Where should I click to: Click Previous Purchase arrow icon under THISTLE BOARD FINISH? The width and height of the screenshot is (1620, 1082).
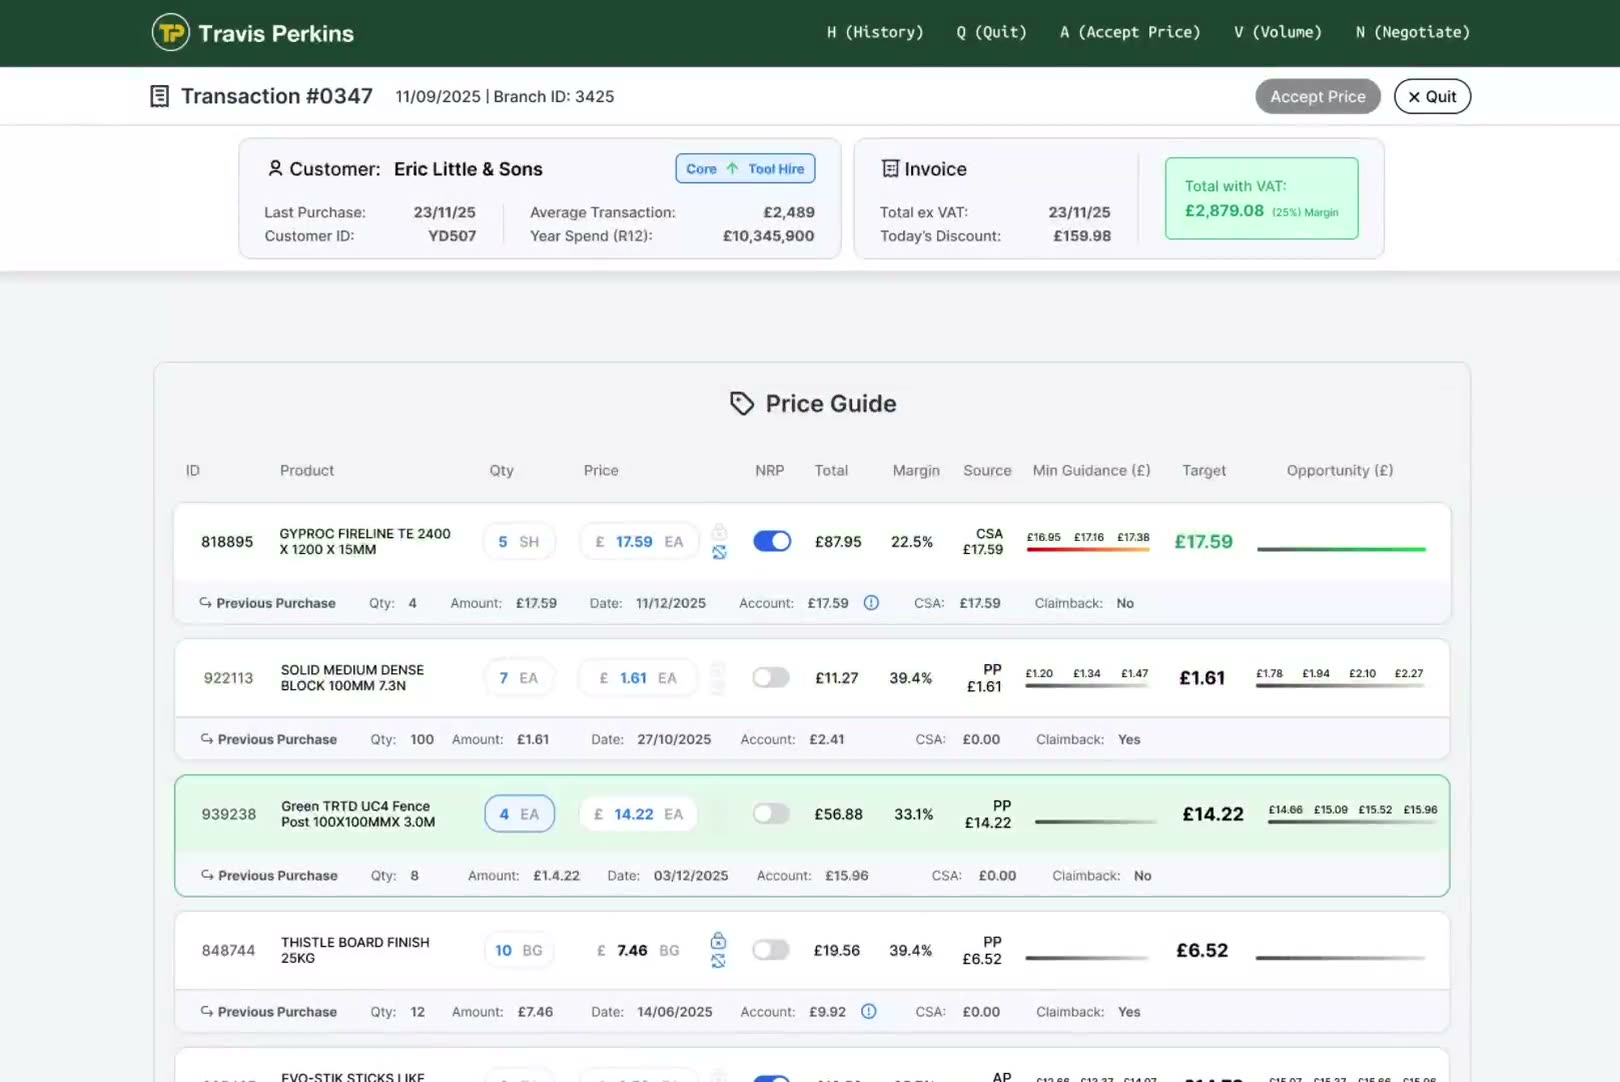click(207, 1011)
